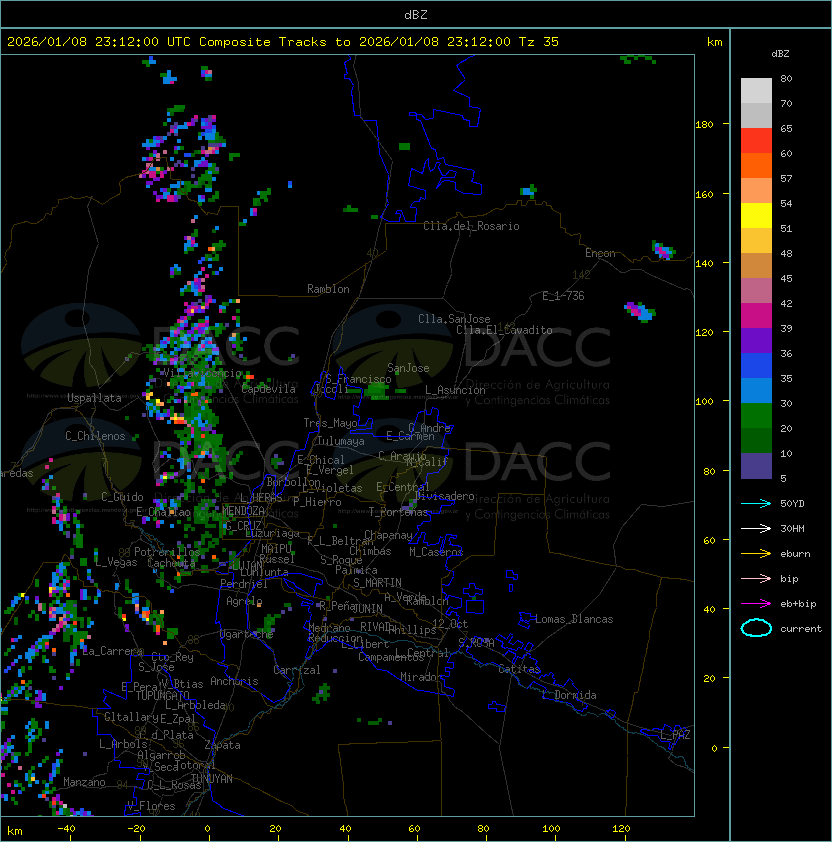Click the JUNIN label
Viewport: 832px width, 842px height.
367,609
